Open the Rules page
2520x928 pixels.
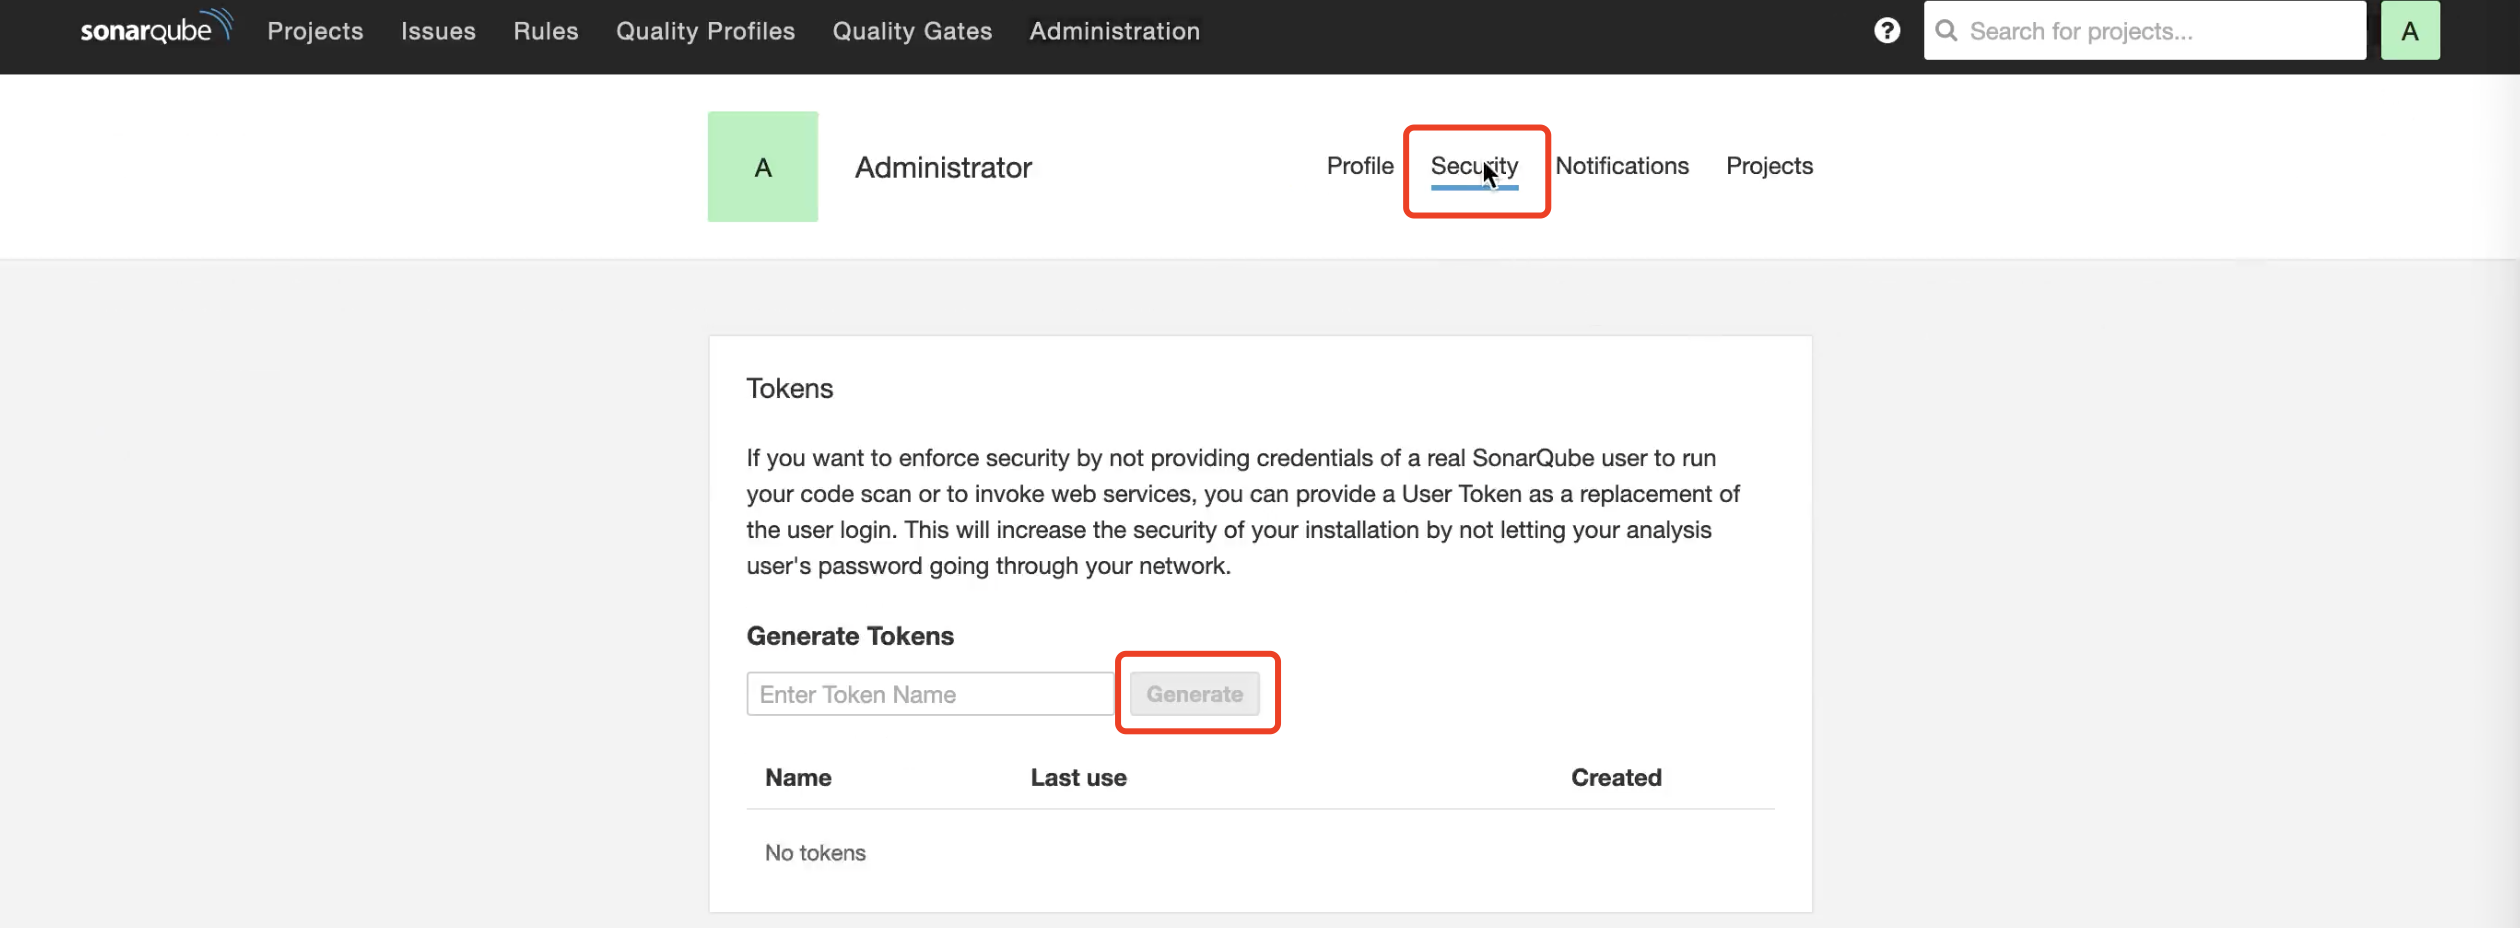point(545,31)
